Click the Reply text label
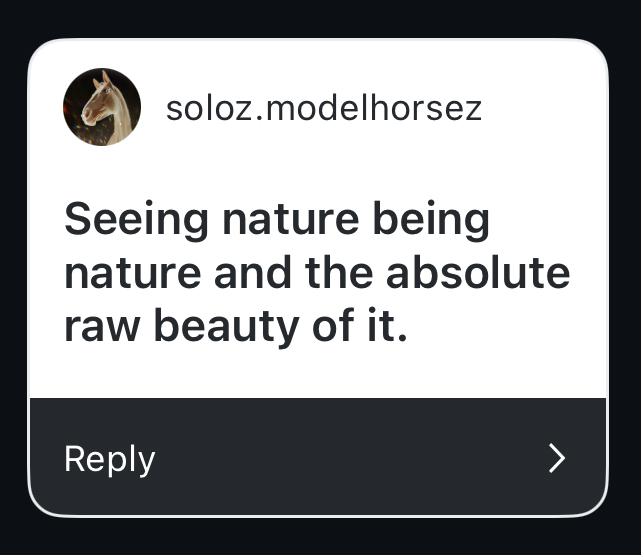641x555 pixels. [109, 459]
